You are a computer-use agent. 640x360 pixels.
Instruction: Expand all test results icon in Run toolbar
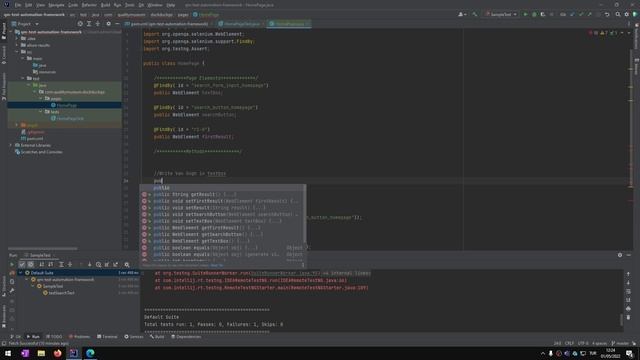(x=61, y=264)
